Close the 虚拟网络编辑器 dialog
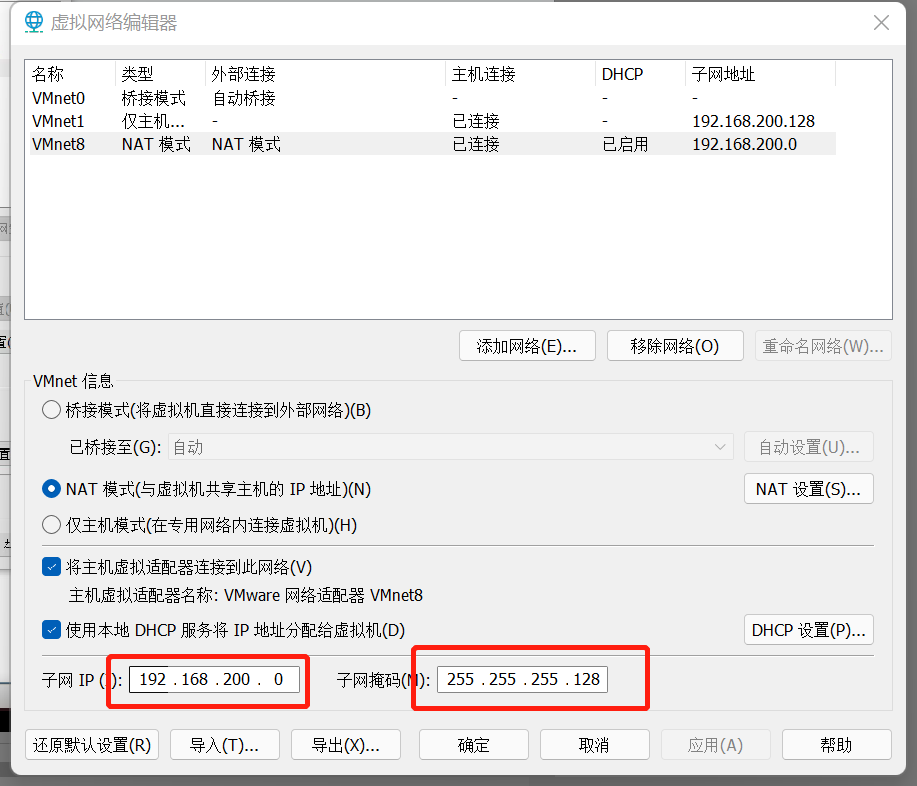The width and height of the screenshot is (917, 786). (x=881, y=23)
